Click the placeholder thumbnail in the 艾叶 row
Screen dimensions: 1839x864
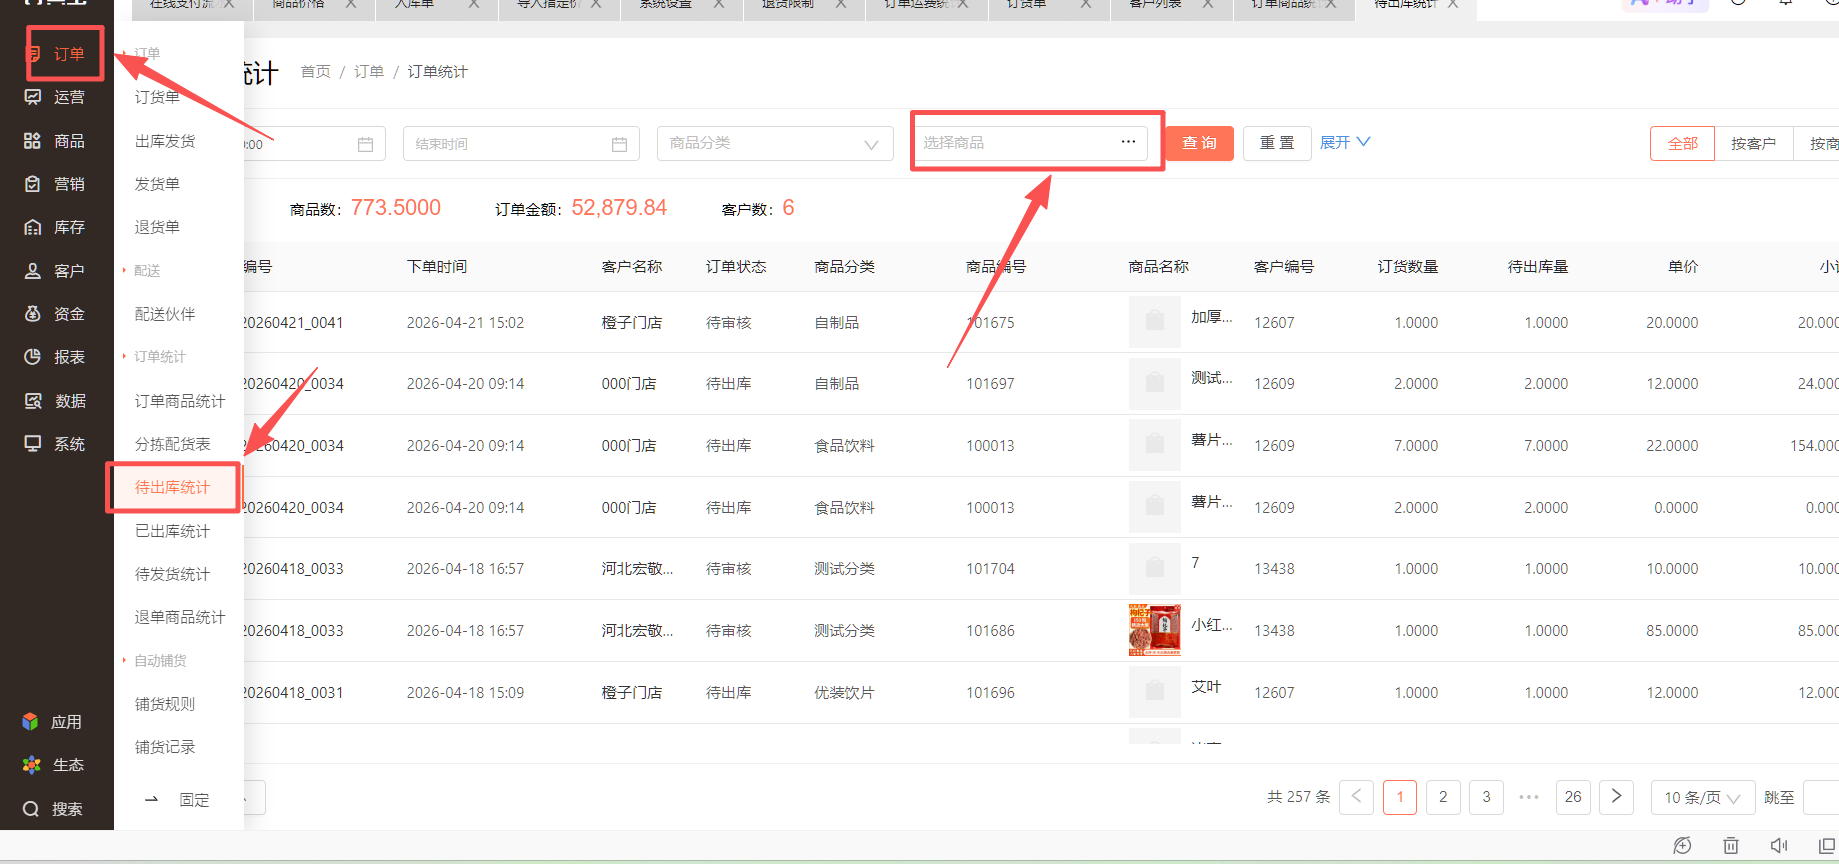tap(1155, 692)
